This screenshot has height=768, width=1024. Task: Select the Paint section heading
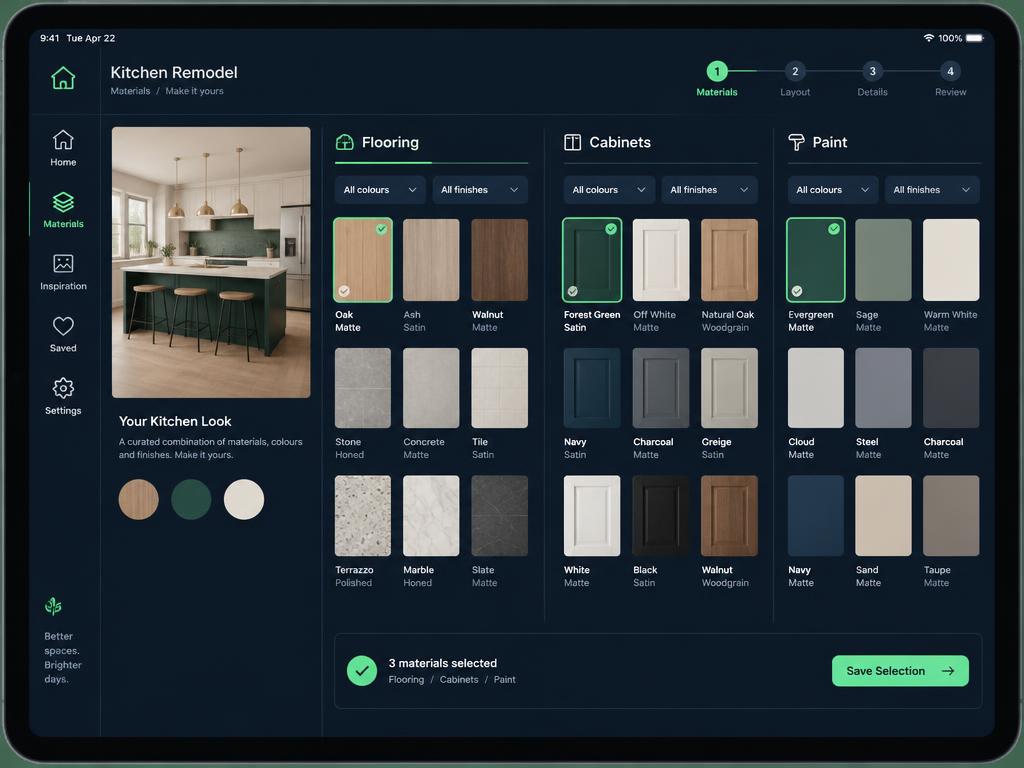(829, 142)
